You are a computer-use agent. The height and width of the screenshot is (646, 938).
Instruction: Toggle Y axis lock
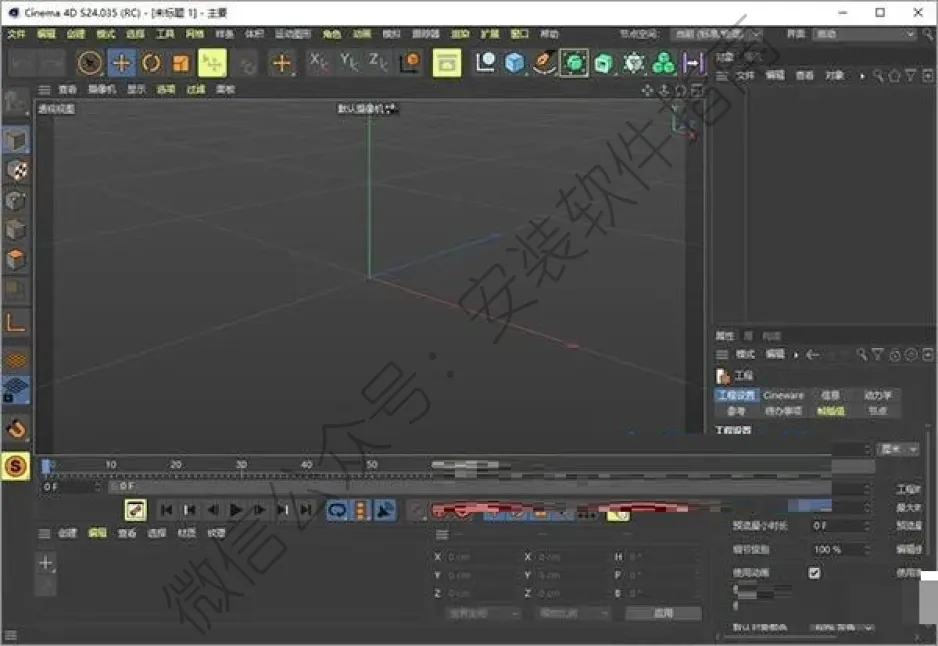349,62
